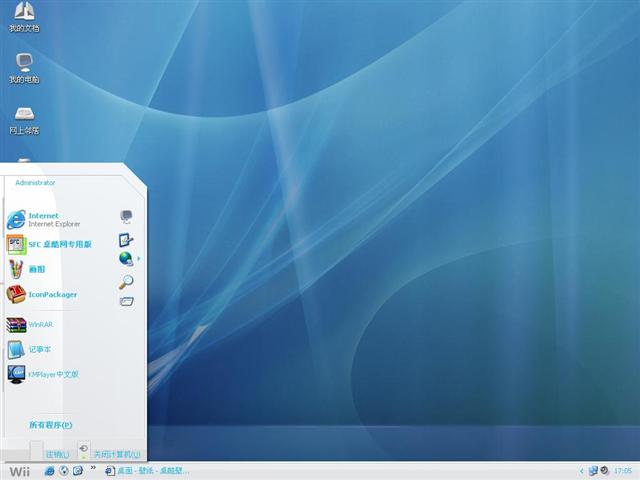Click the third quick launch icon
The image size is (640, 480).
pyautogui.click(x=78, y=471)
